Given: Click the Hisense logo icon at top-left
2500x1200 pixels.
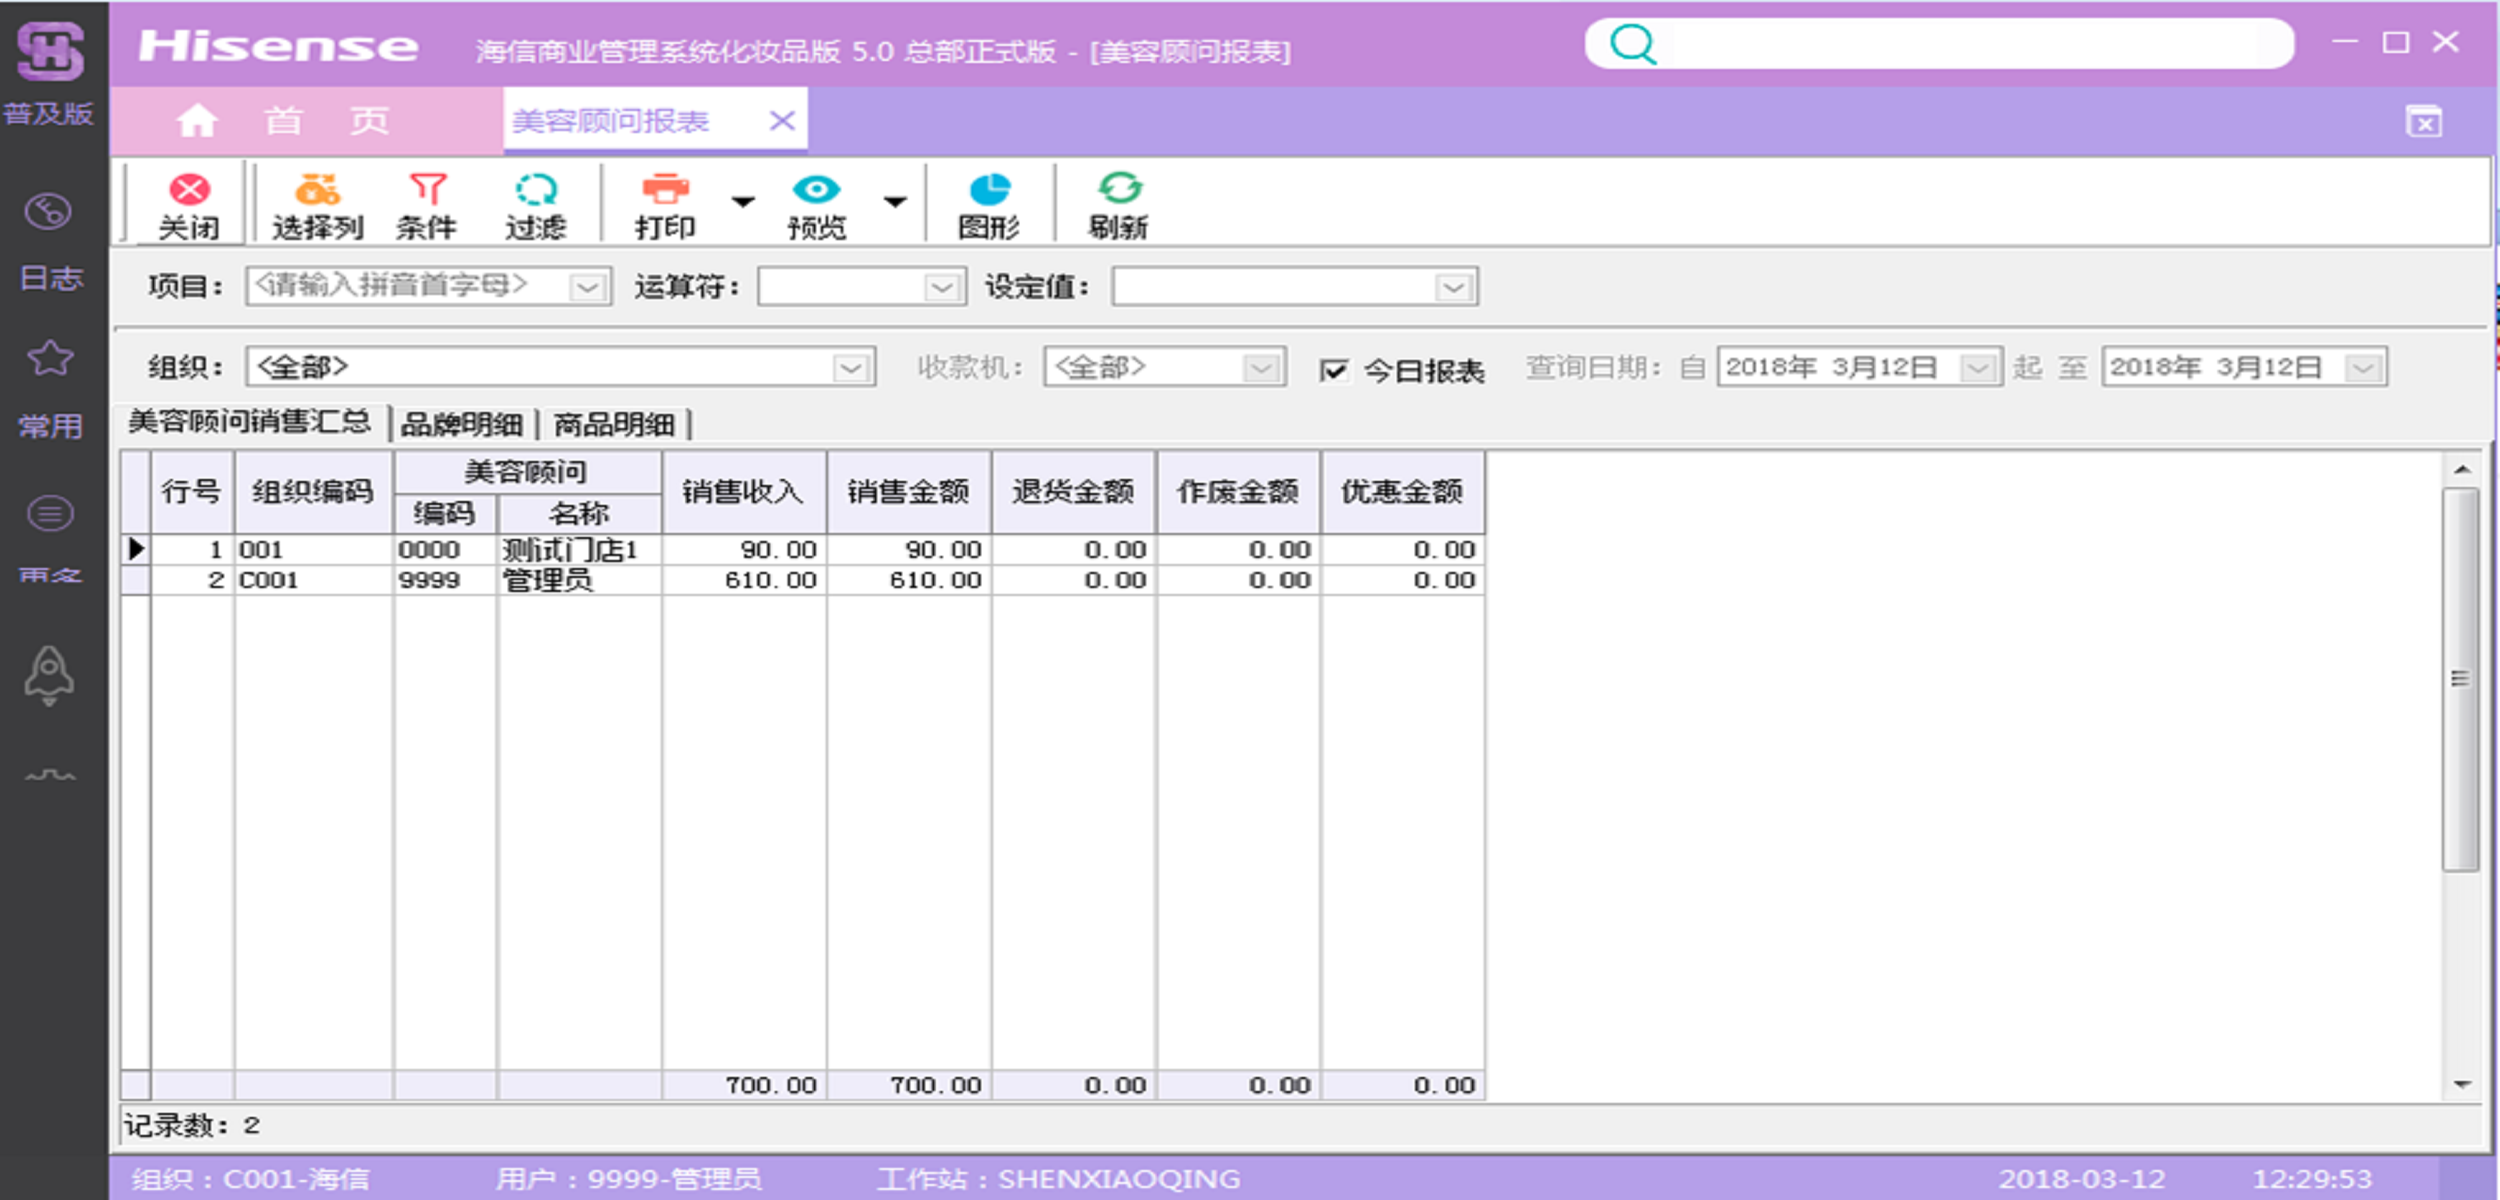Looking at the screenshot, I should click(x=50, y=52).
